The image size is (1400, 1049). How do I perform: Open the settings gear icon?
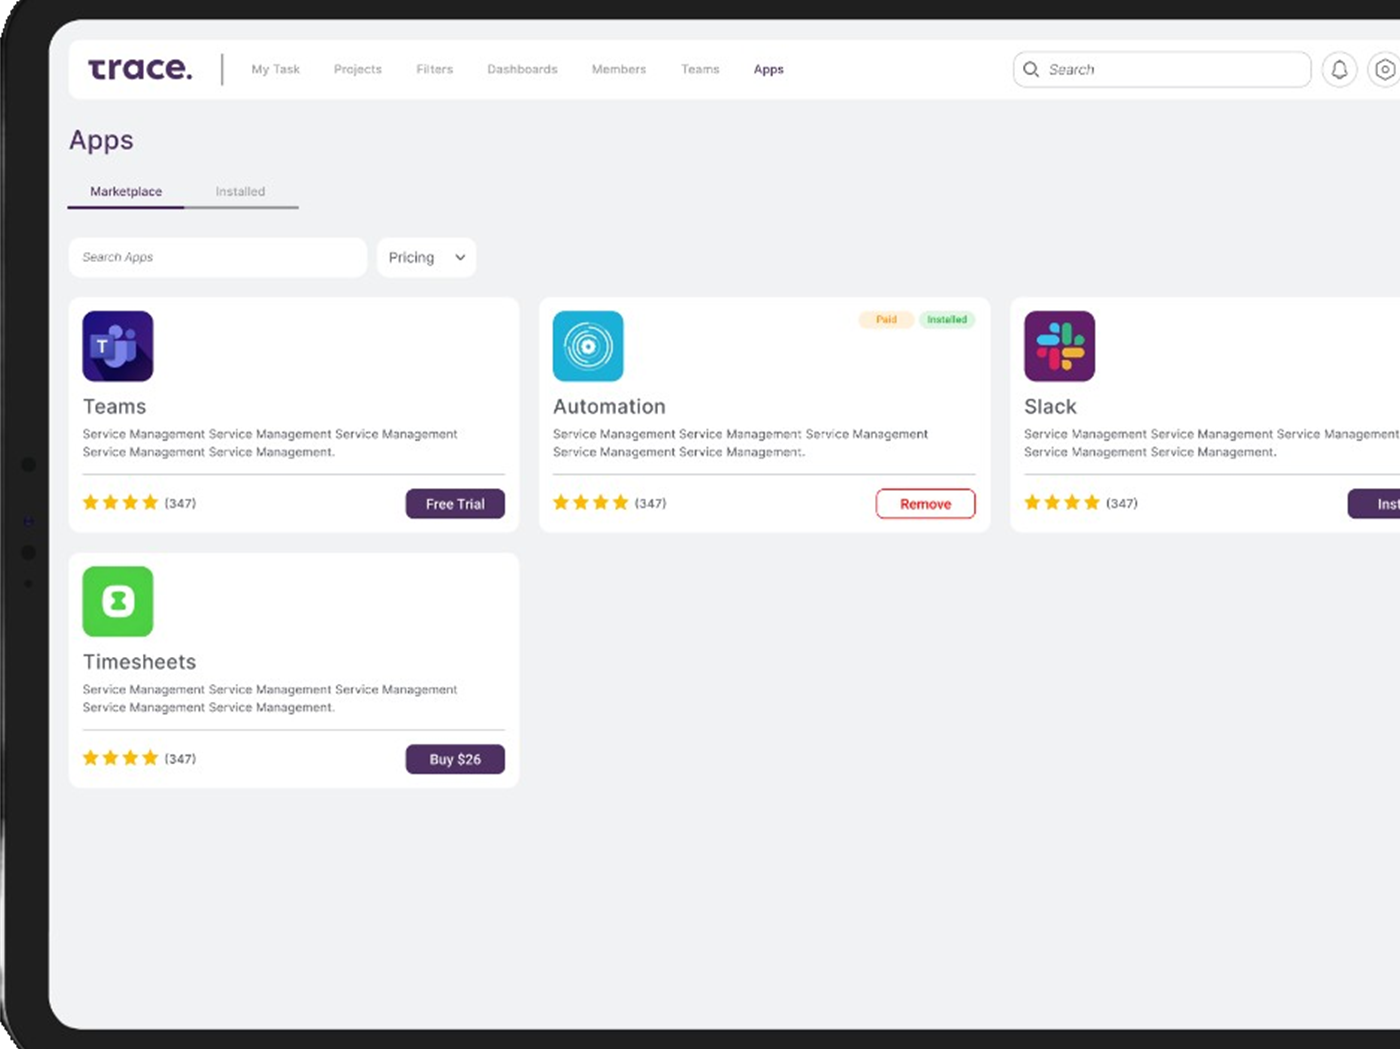pos(1384,70)
